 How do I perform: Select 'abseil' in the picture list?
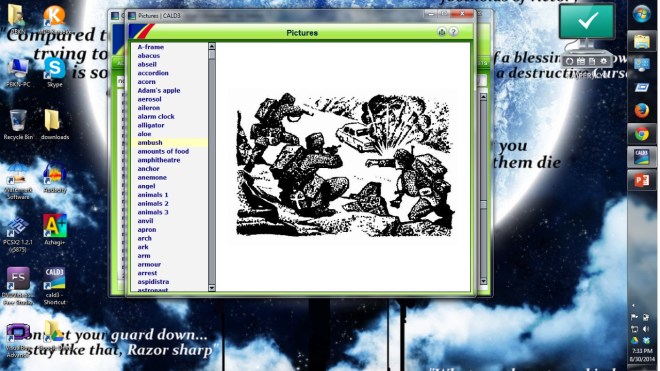147,64
